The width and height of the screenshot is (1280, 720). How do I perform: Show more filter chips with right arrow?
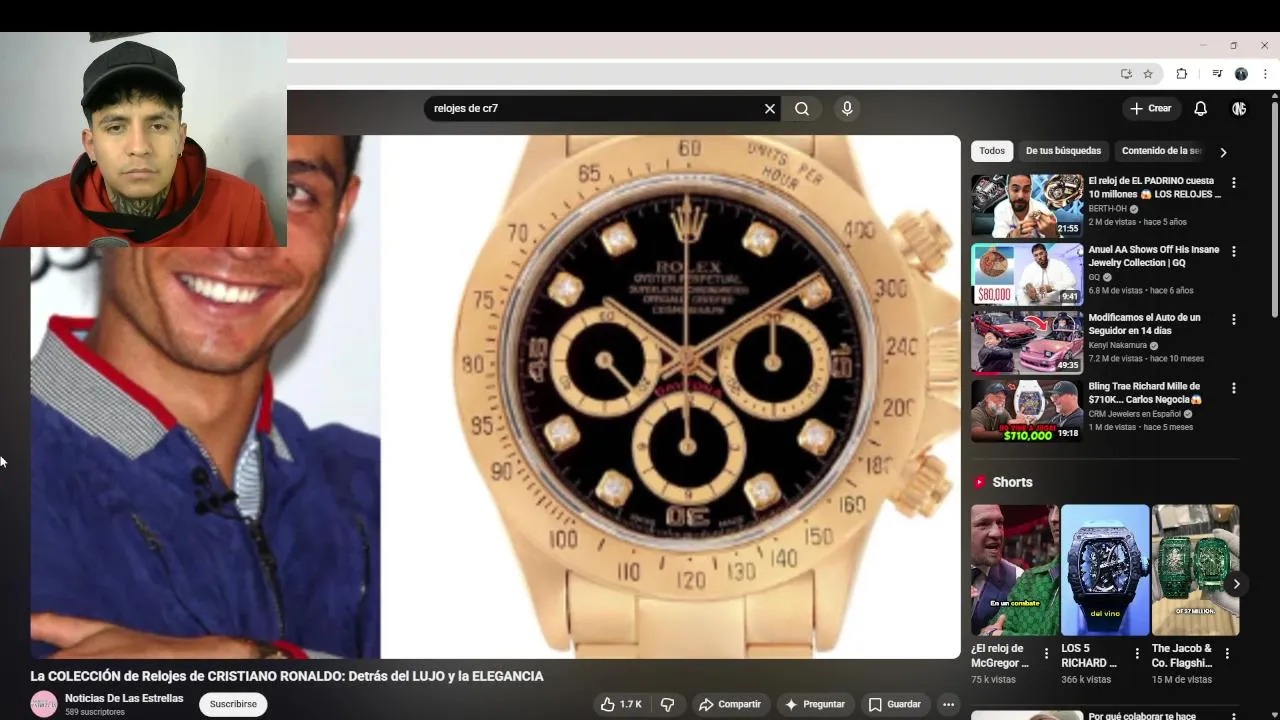(1223, 152)
